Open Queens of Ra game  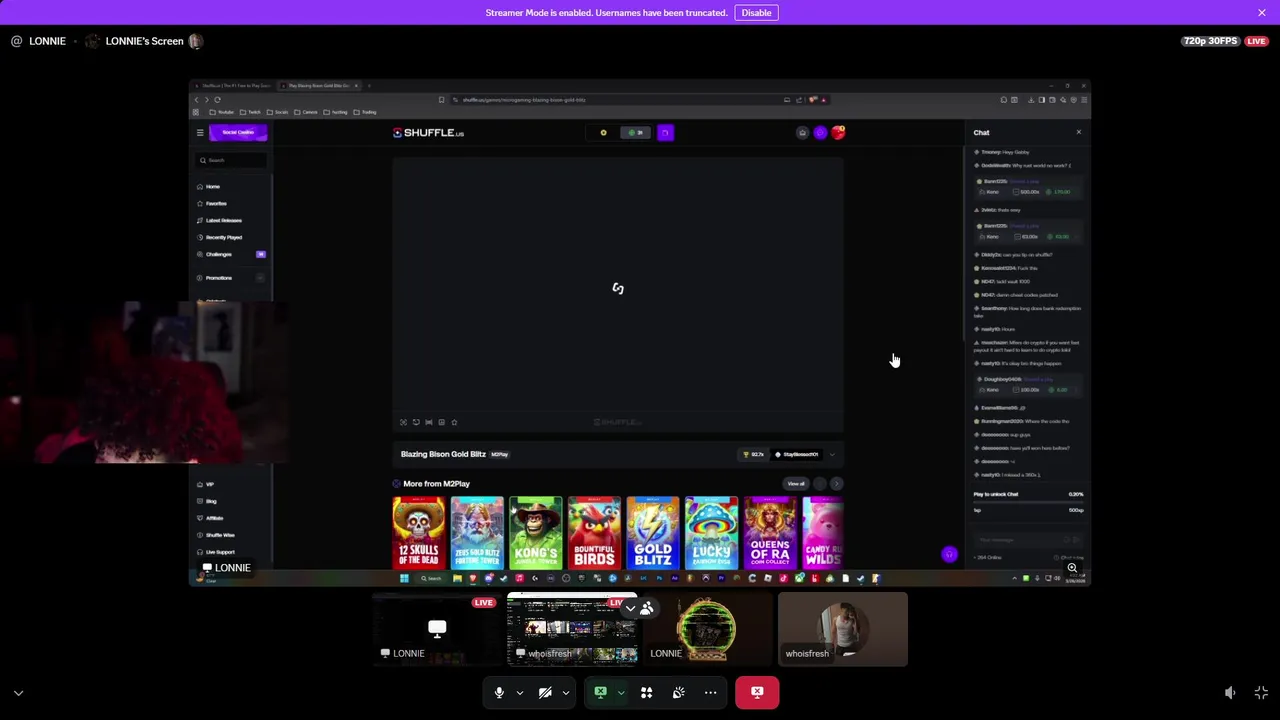(770, 532)
